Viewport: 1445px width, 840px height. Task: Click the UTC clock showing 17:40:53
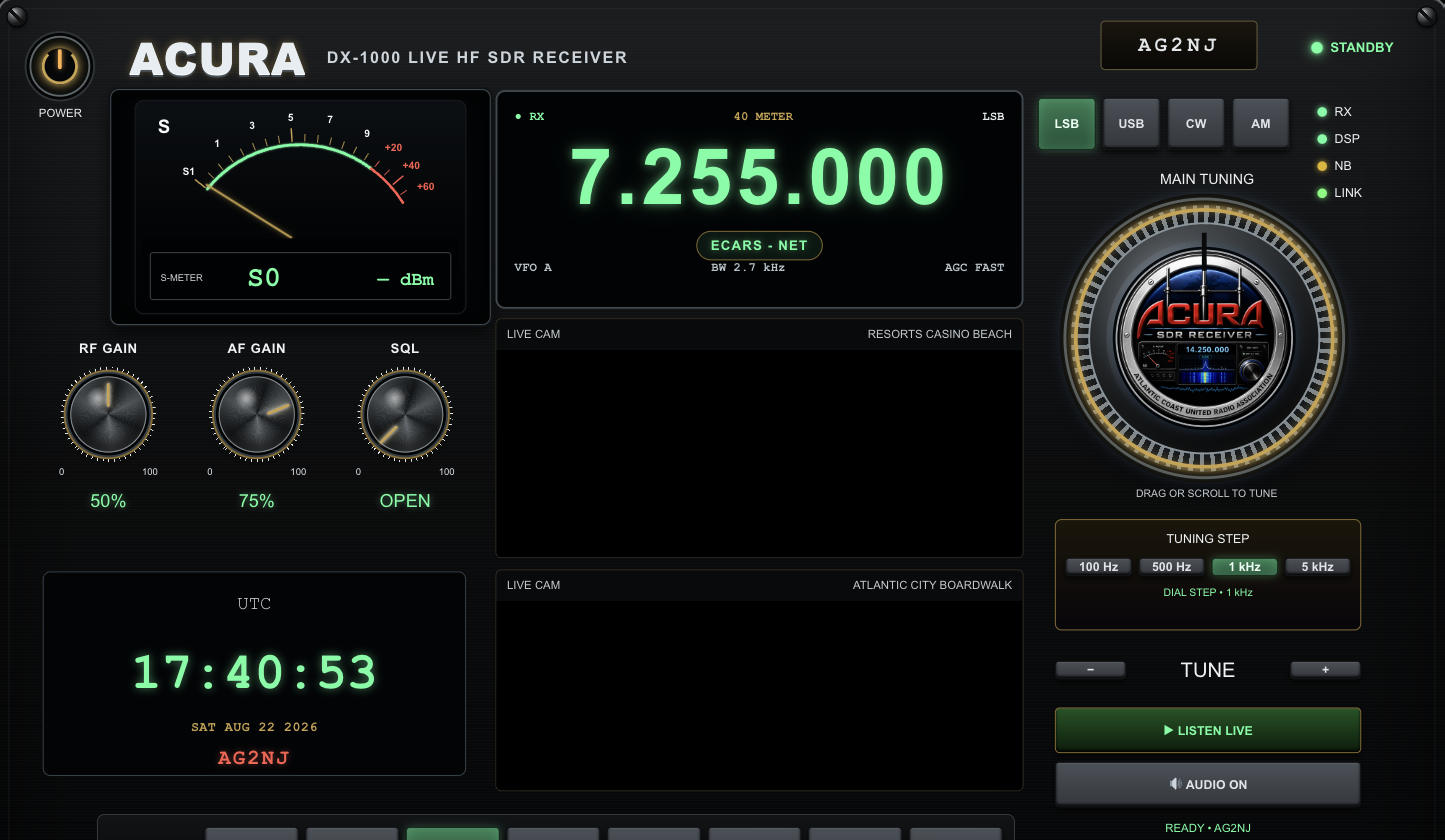[x=254, y=673]
